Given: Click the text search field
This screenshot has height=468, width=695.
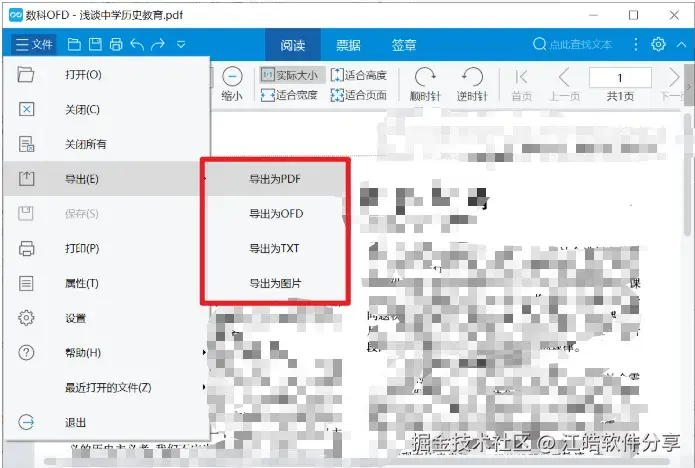Looking at the screenshot, I should [573, 44].
